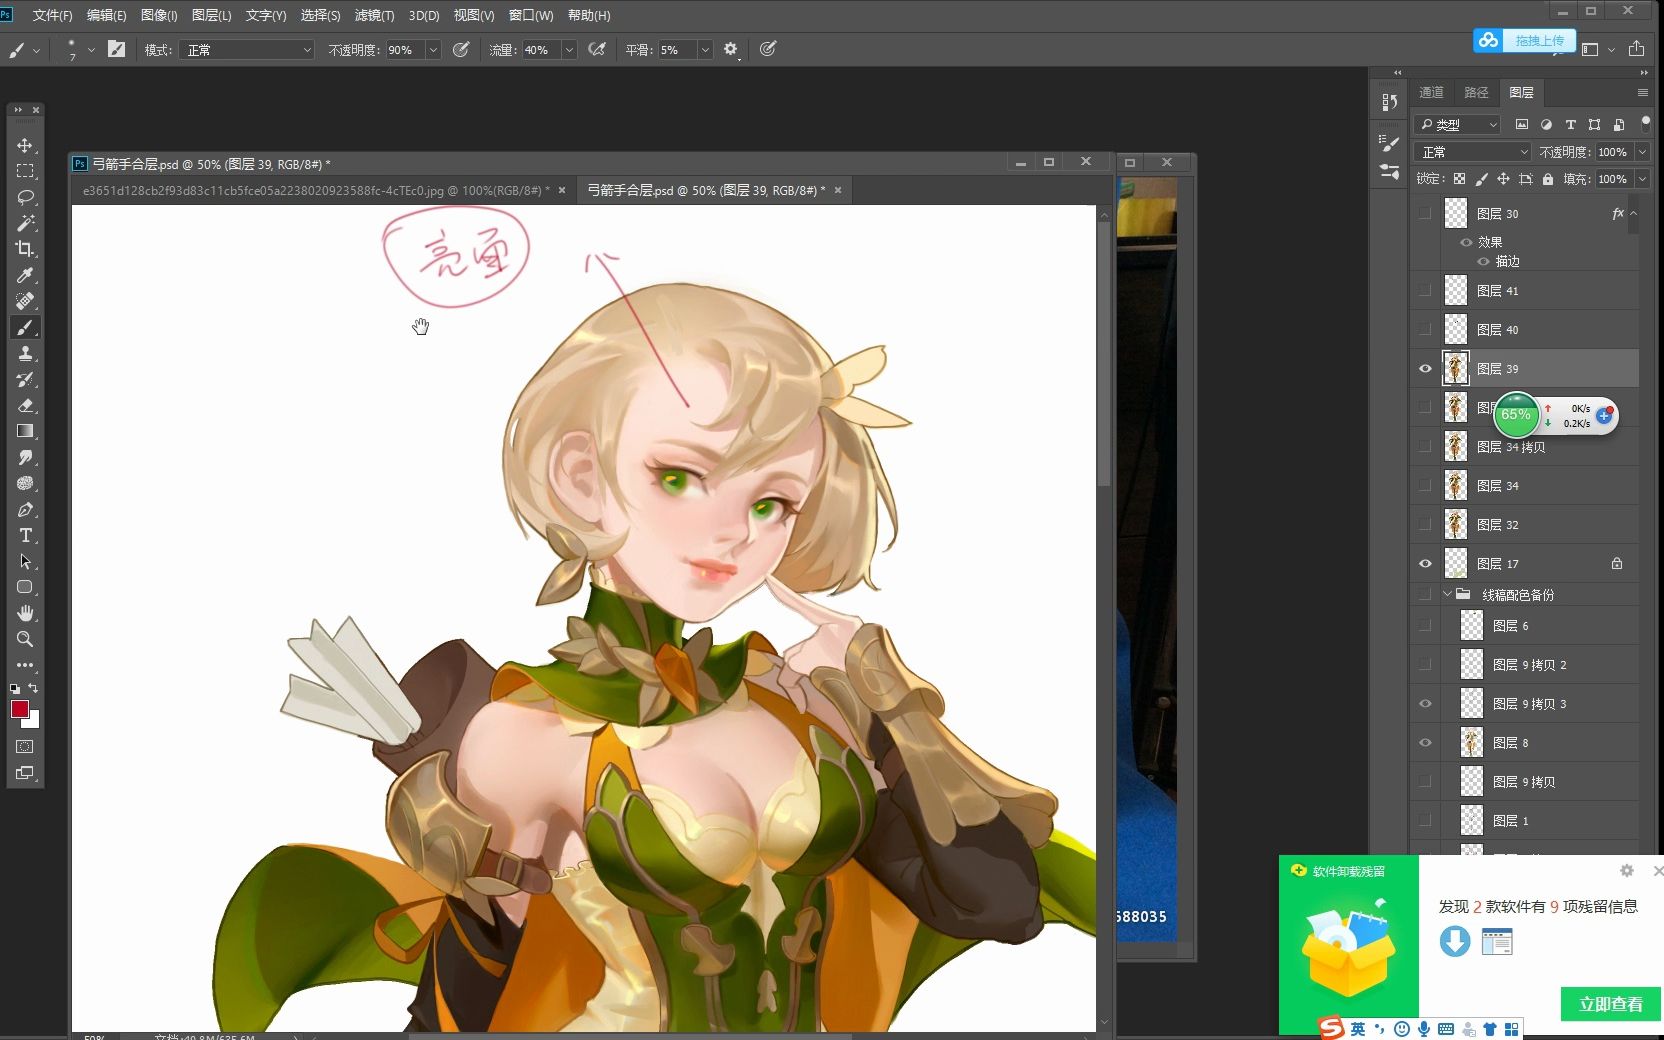Image resolution: width=1664 pixels, height=1040 pixels.
Task: Select the Zoom tool
Action: click(25, 640)
